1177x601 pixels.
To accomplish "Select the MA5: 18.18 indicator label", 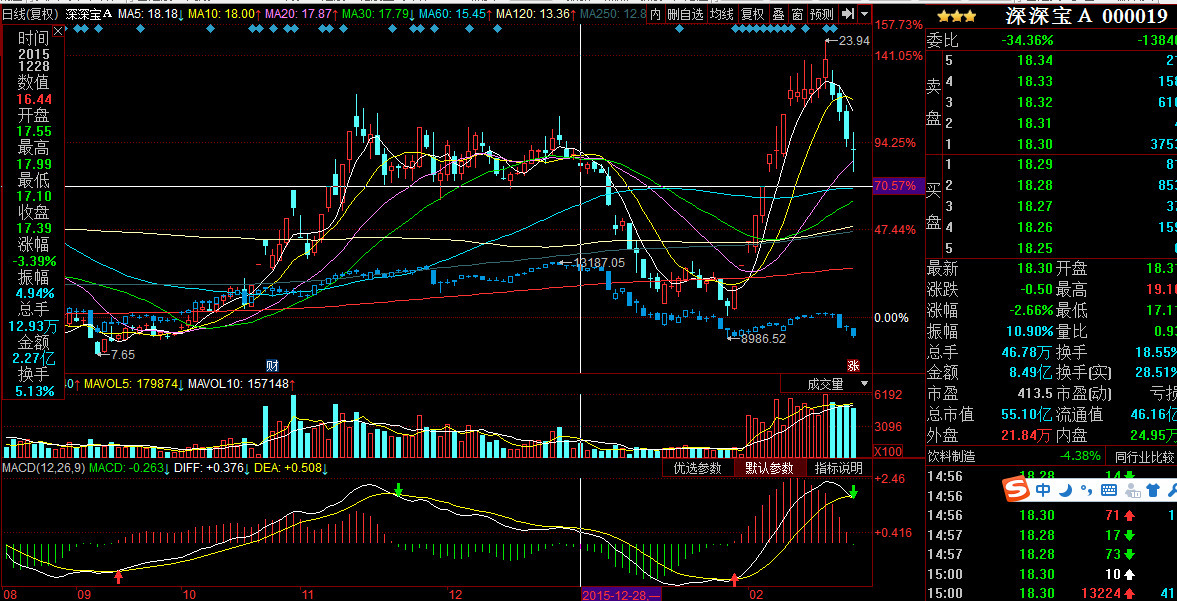I will tap(149, 14).
